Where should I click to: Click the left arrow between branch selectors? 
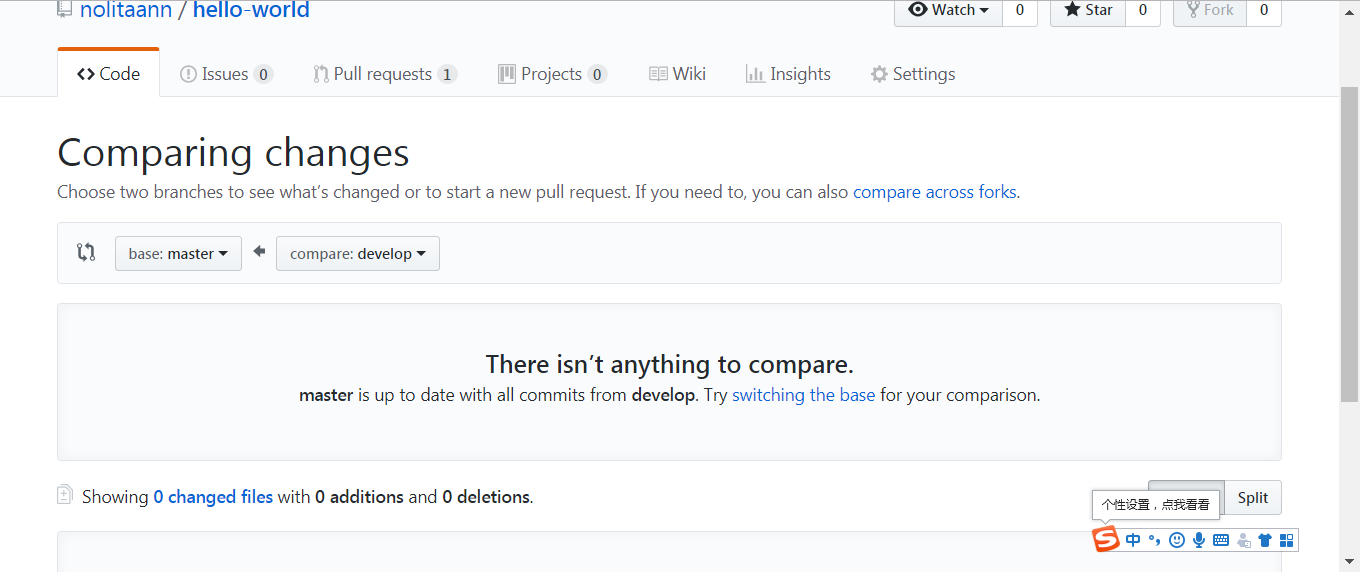coord(259,252)
